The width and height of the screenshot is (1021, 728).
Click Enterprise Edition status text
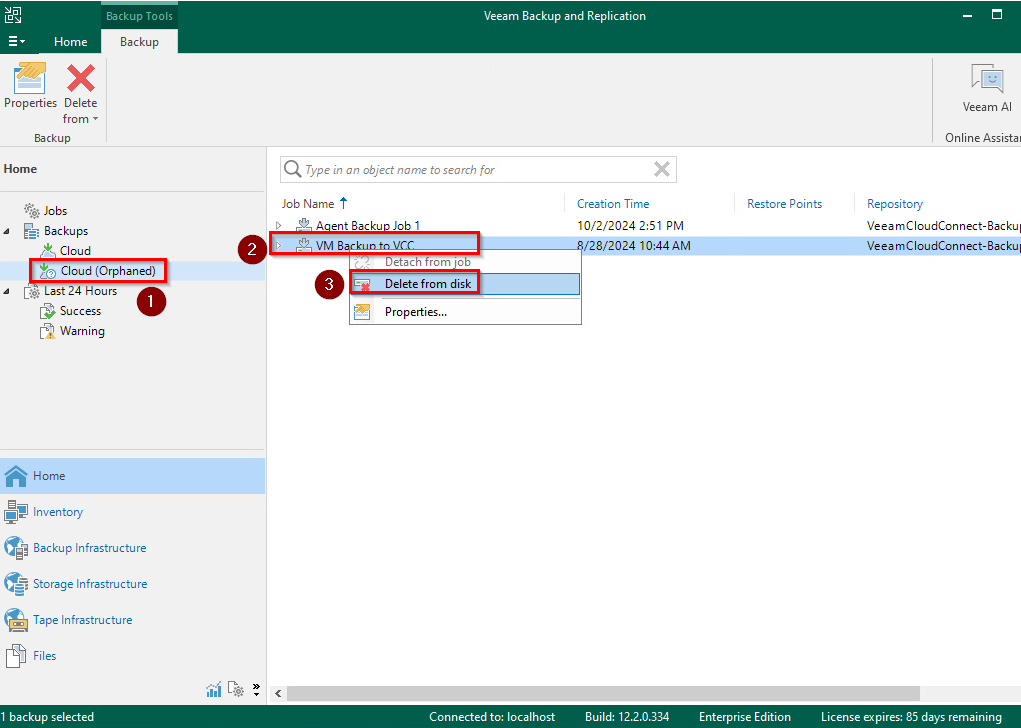[x=744, y=717]
